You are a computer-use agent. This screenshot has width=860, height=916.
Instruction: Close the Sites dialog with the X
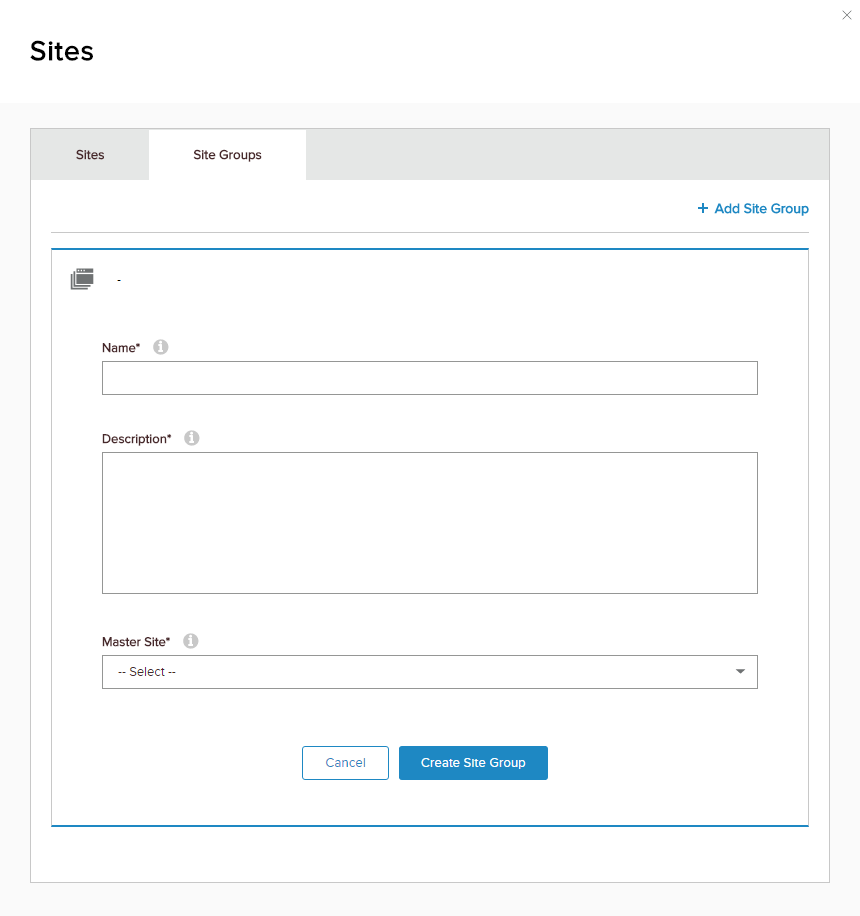point(847,15)
